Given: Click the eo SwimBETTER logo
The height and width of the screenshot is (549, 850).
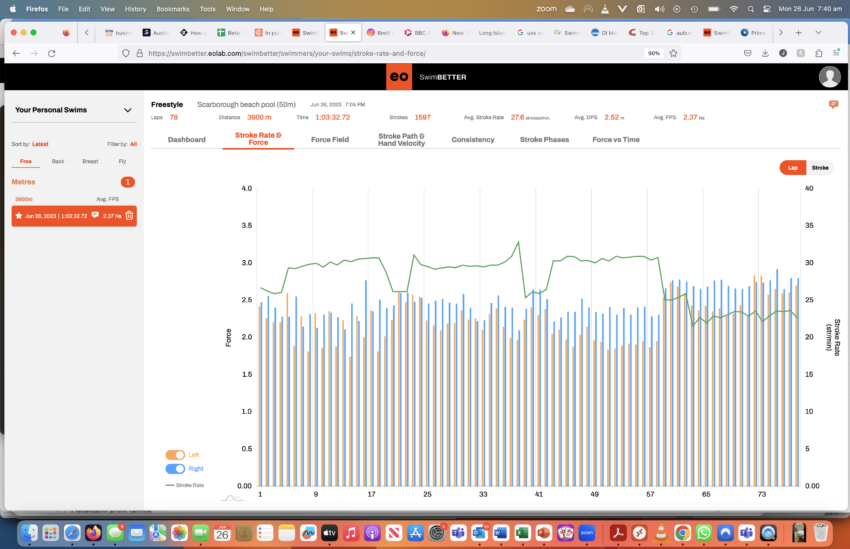Looking at the screenshot, I should click(426, 77).
